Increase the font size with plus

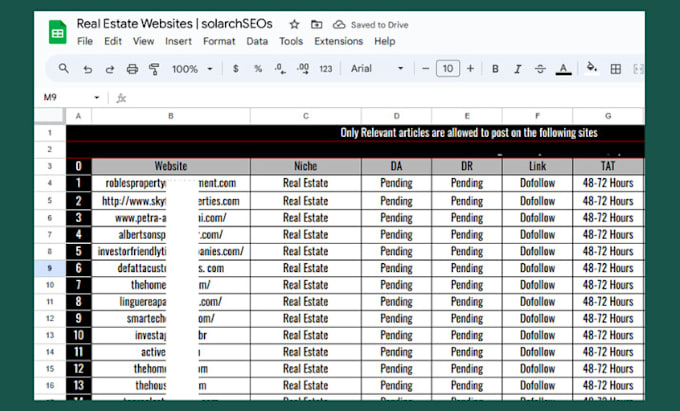pos(471,68)
